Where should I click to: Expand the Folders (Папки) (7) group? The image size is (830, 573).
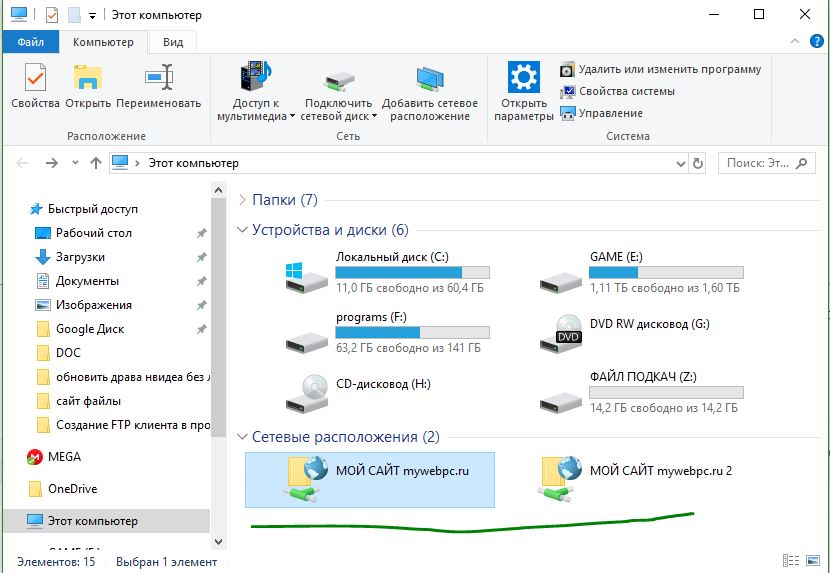tap(242, 200)
